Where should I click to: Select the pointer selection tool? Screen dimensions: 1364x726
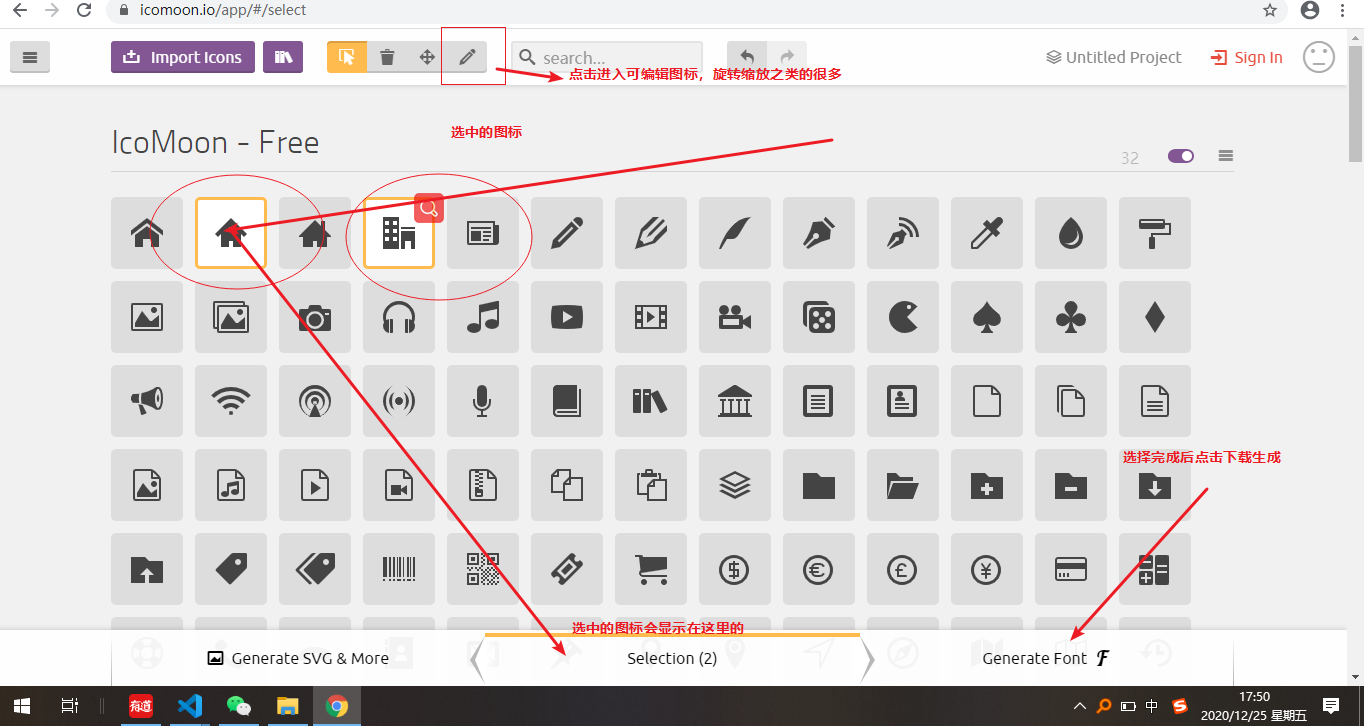(x=347, y=57)
